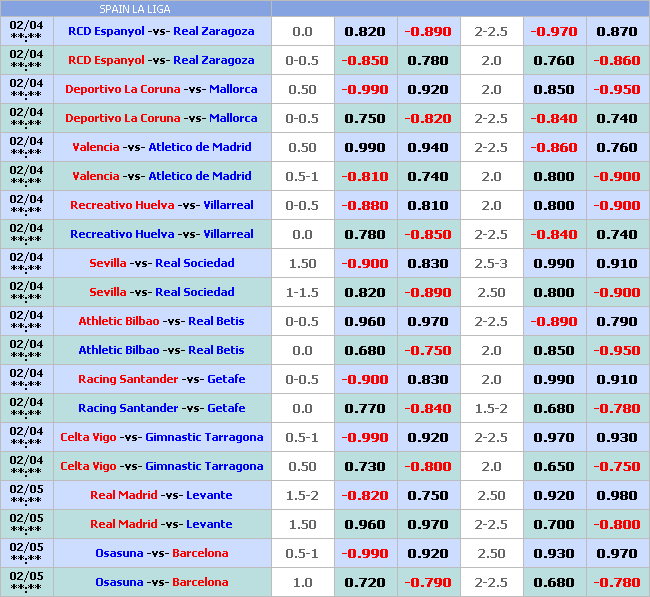The height and width of the screenshot is (597, 650).
Task: Select the 0.870 odds for Espanyol vs Zaragoza
Action: point(616,31)
